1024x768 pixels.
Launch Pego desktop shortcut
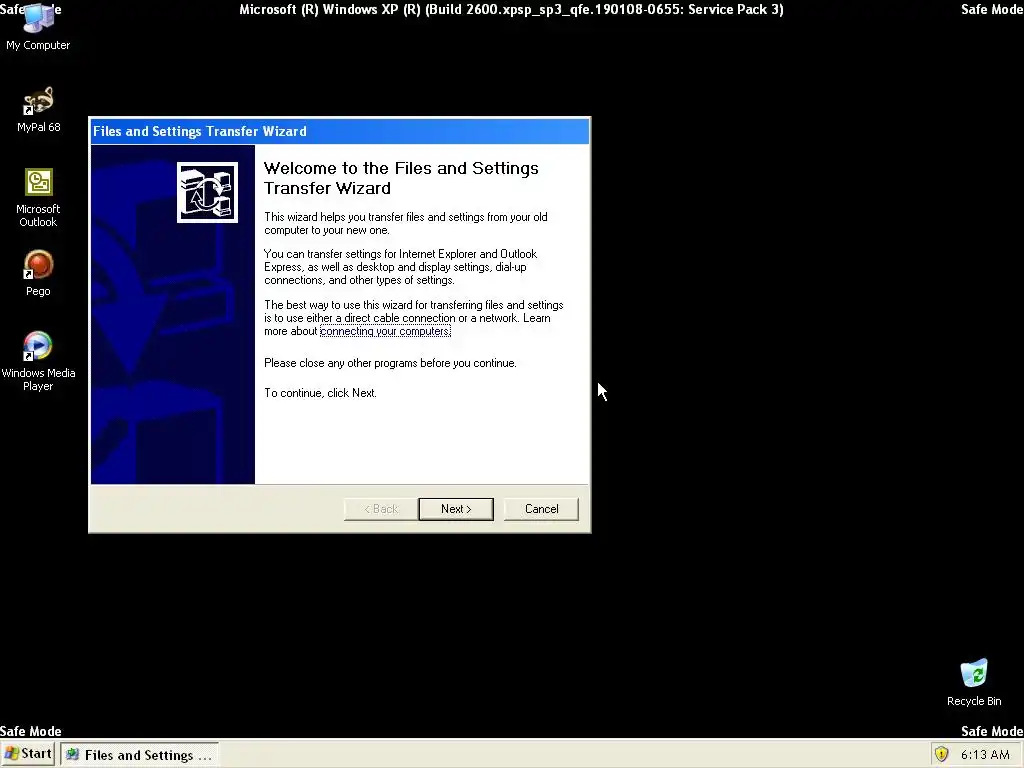coord(38,273)
